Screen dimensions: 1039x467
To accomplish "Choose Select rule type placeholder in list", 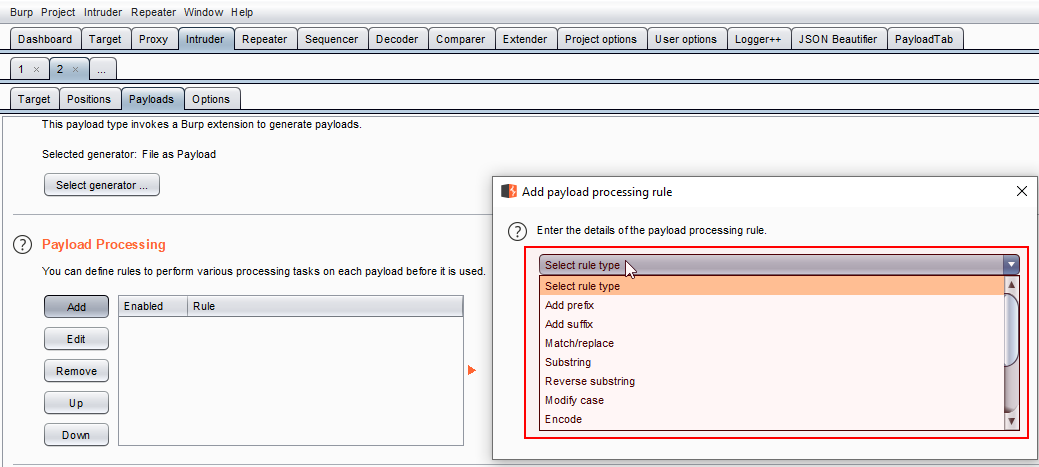I will pos(772,286).
